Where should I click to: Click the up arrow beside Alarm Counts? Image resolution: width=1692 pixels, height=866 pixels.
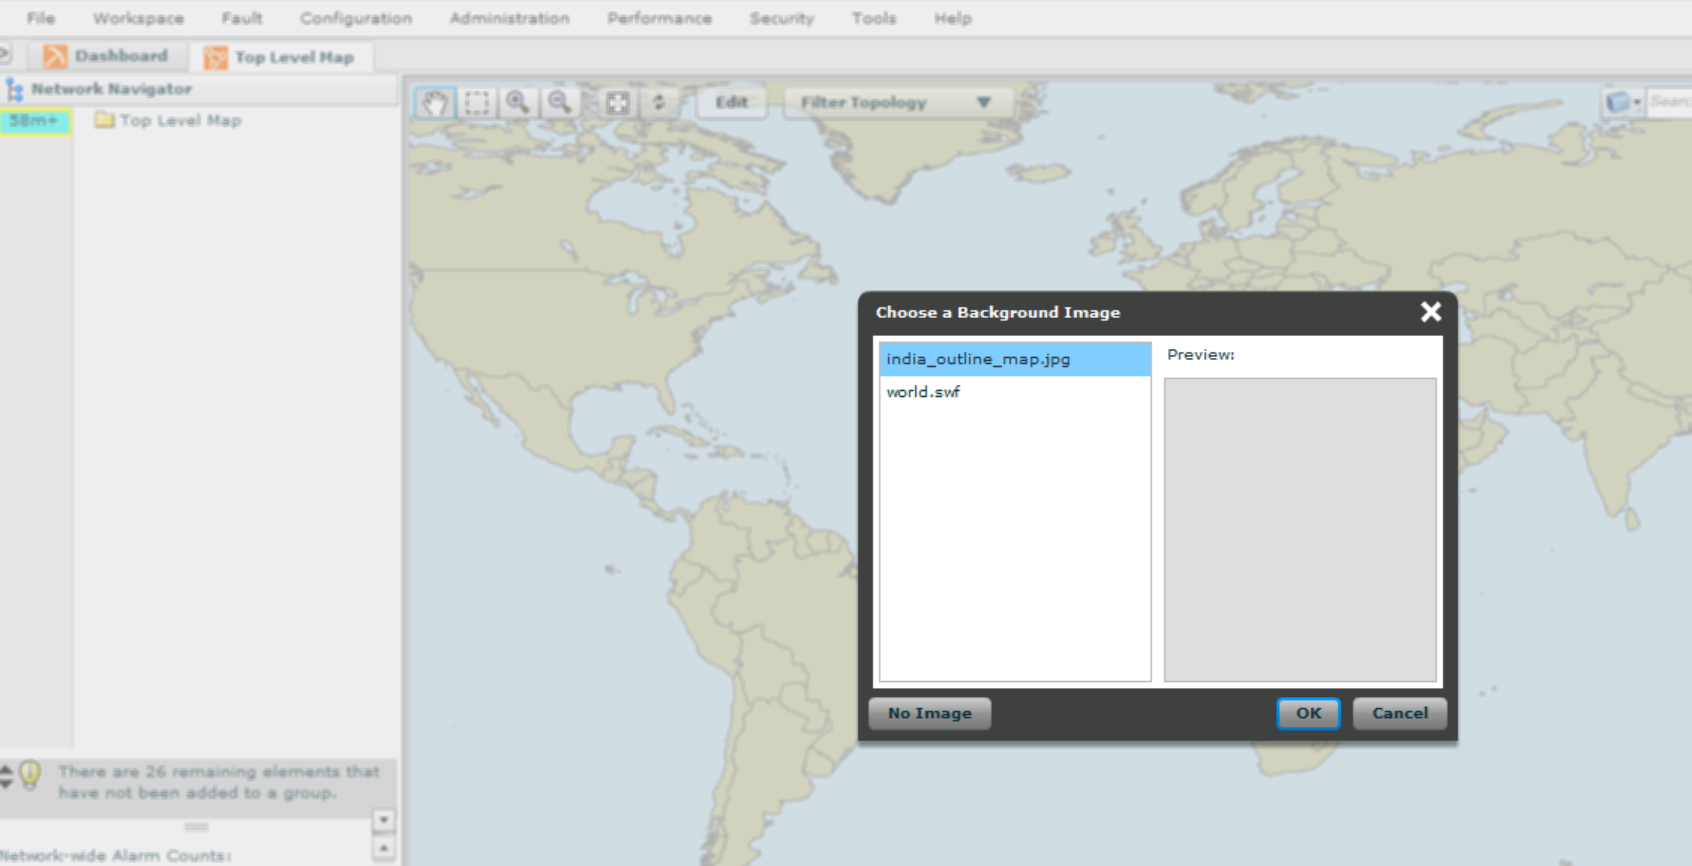tap(384, 849)
